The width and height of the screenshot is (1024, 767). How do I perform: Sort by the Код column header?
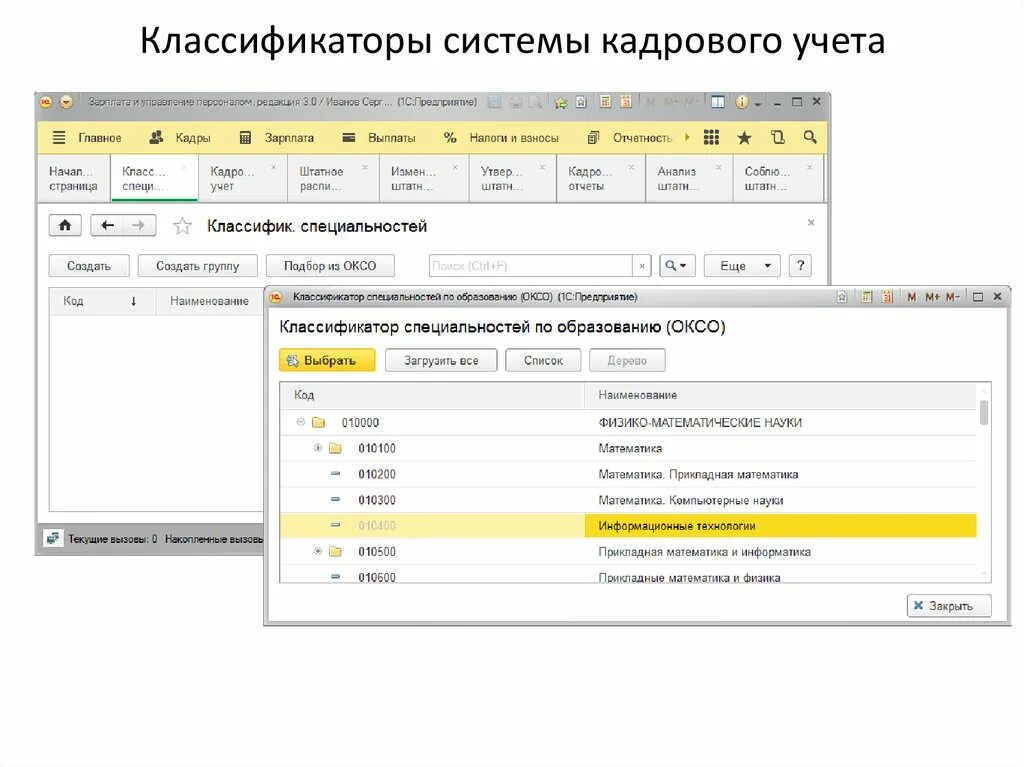(x=101, y=301)
